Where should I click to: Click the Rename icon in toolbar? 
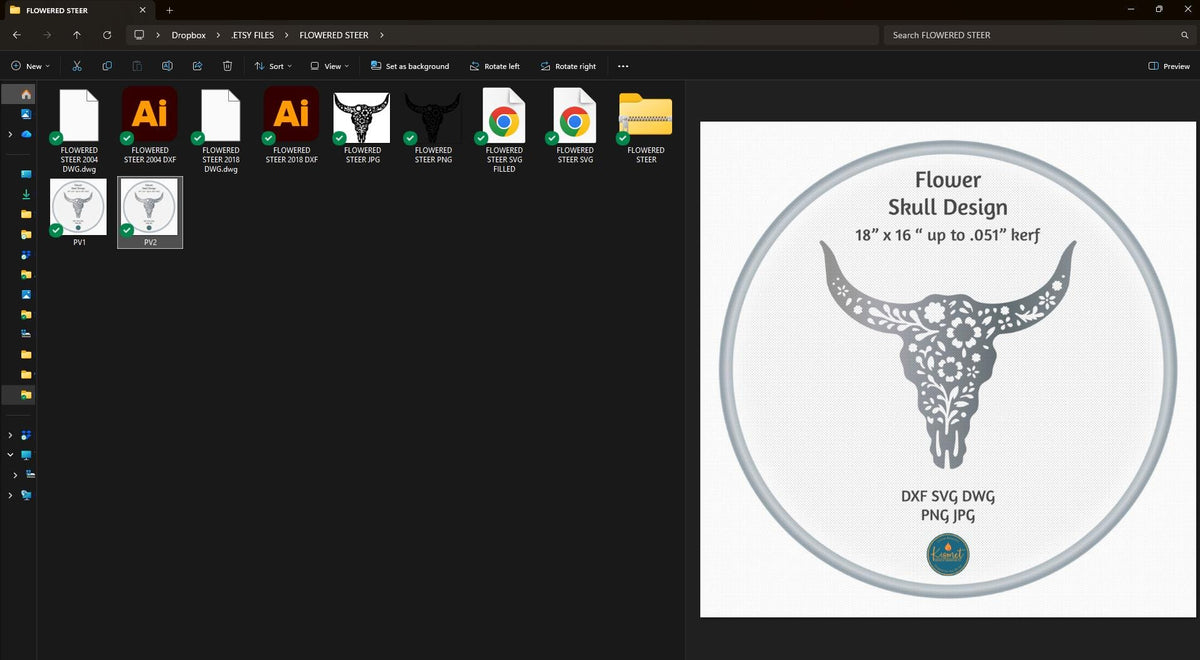click(x=167, y=66)
